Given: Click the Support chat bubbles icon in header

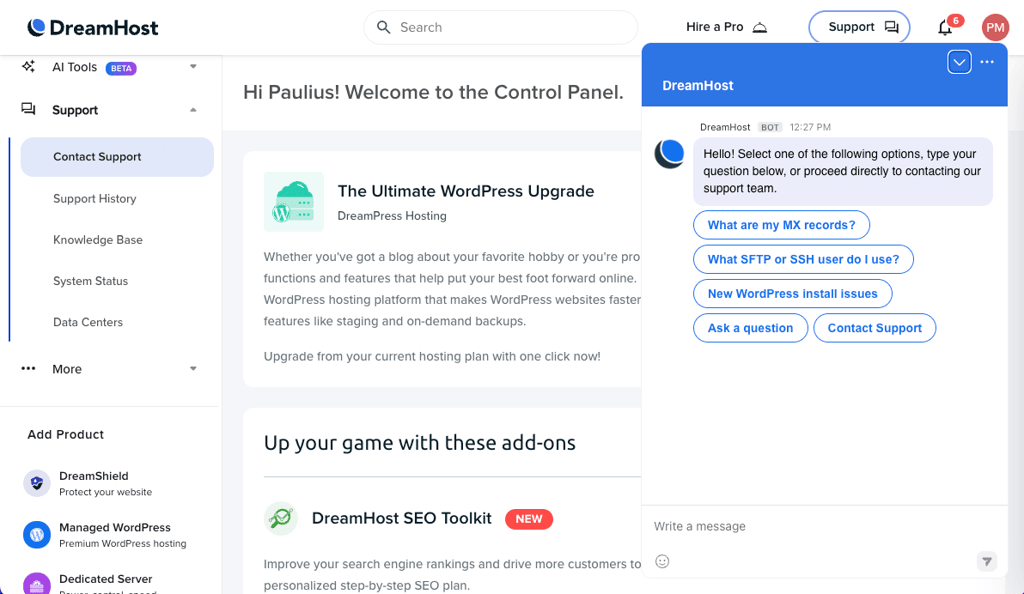Looking at the screenshot, I should point(891,27).
